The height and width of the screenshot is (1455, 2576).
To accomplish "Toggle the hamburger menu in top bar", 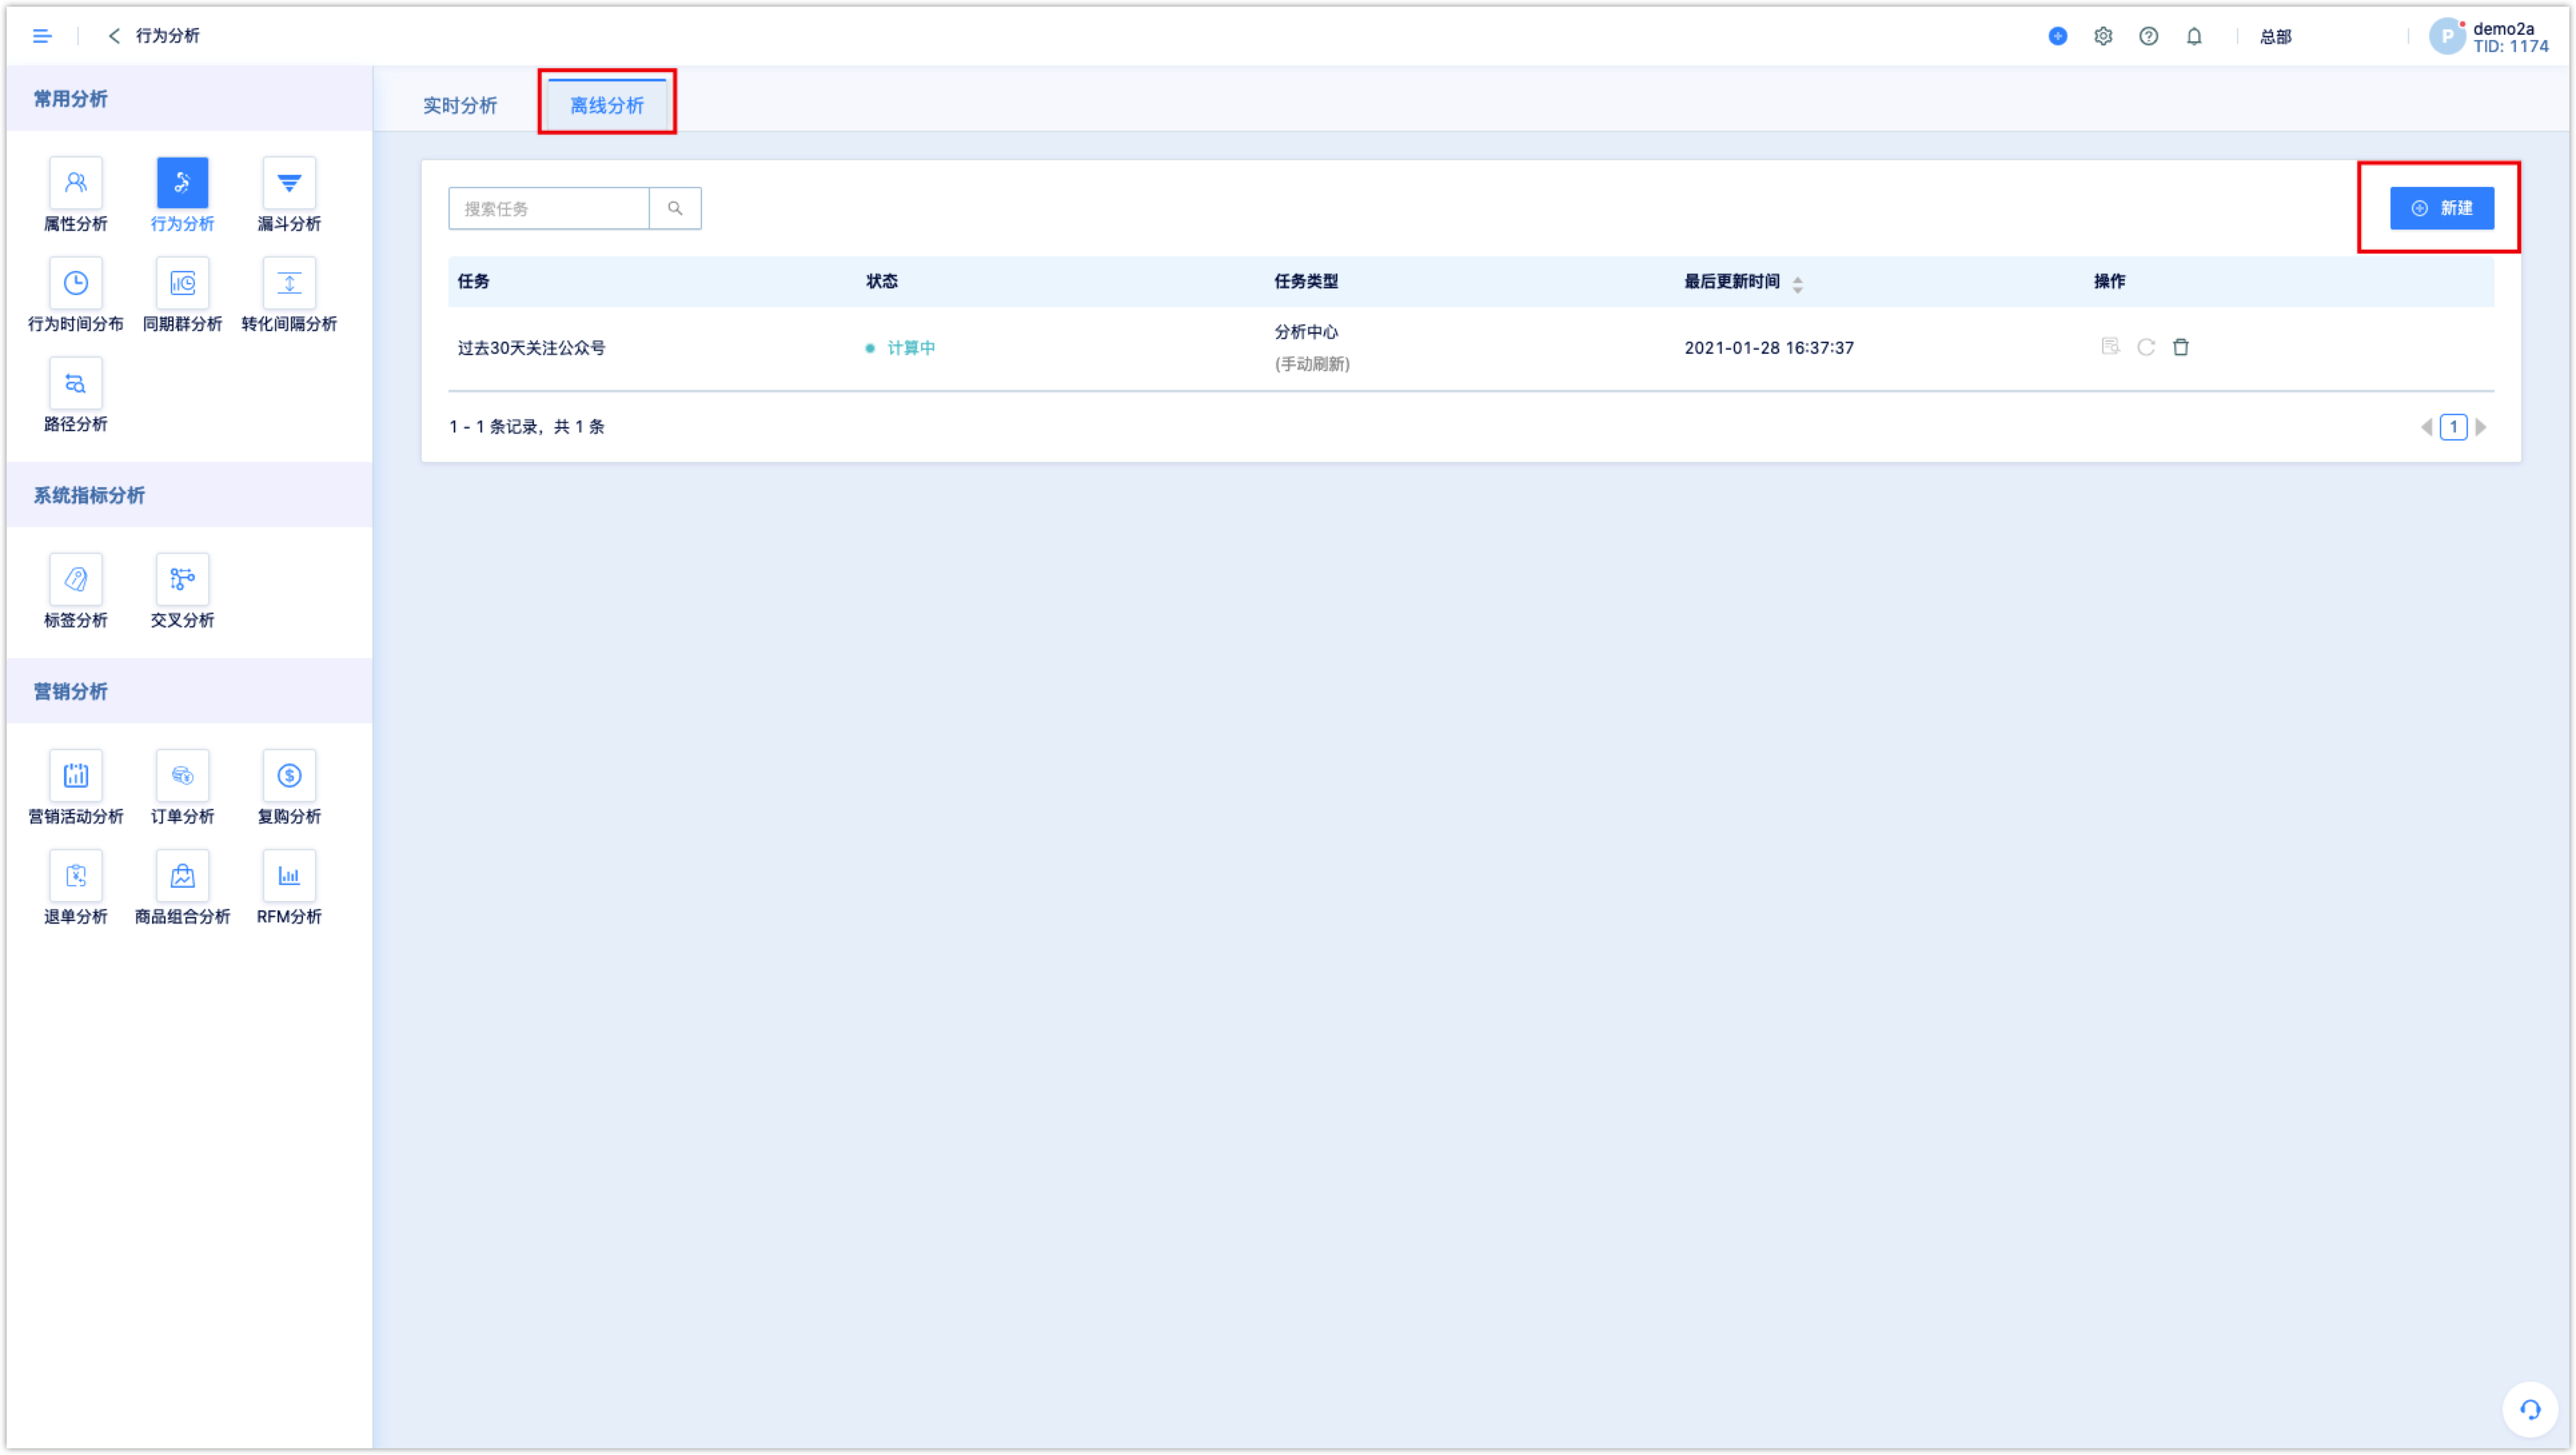I will tap(42, 36).
